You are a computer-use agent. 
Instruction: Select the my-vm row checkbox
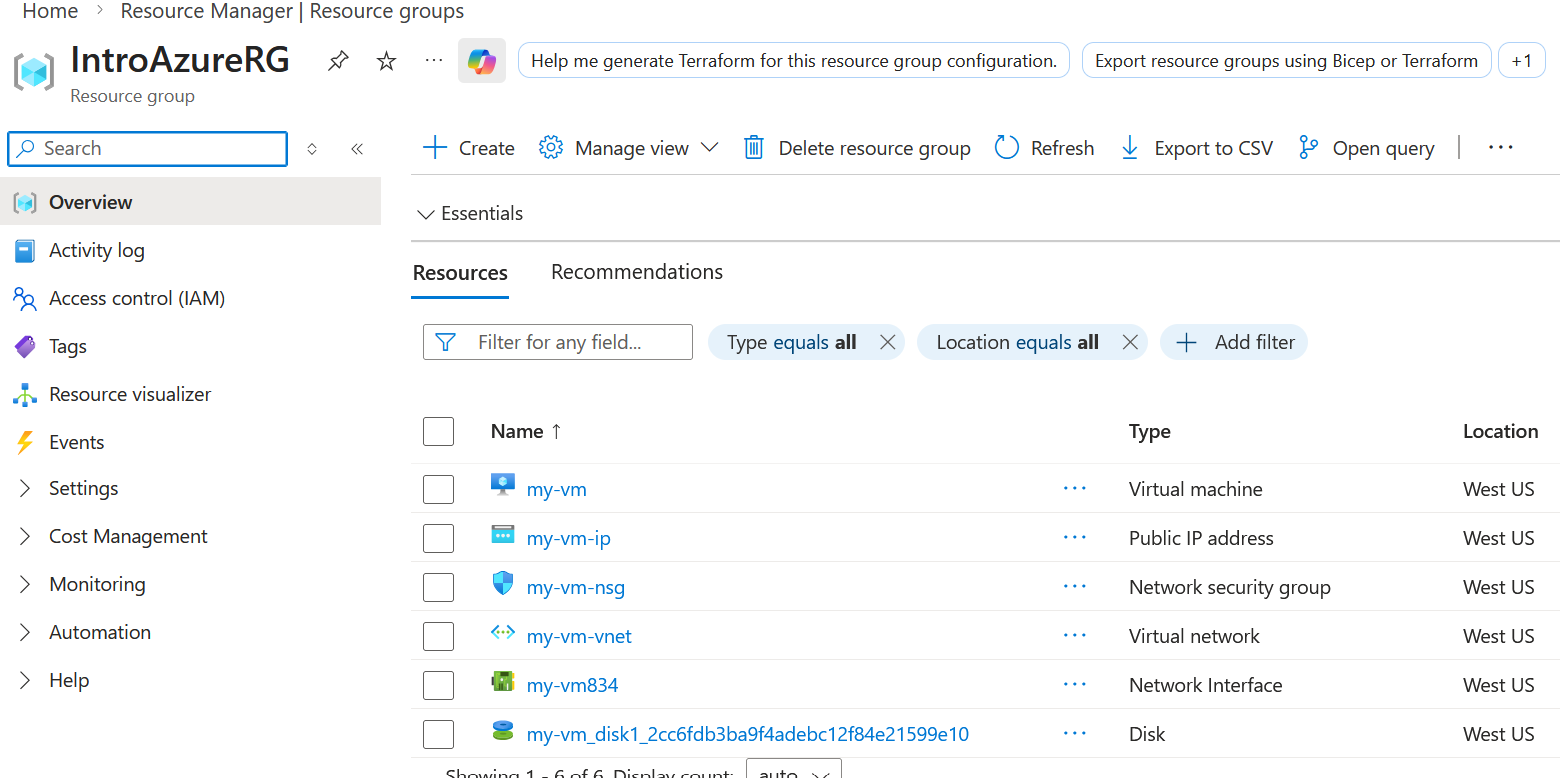click(x=438, y=489)
